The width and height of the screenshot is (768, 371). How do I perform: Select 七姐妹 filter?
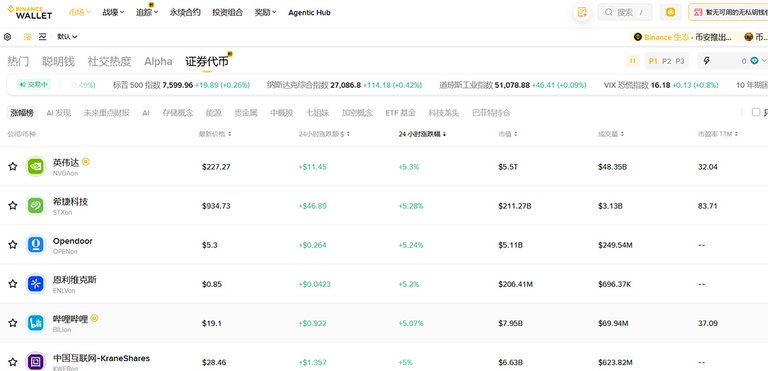click(317, 113)
